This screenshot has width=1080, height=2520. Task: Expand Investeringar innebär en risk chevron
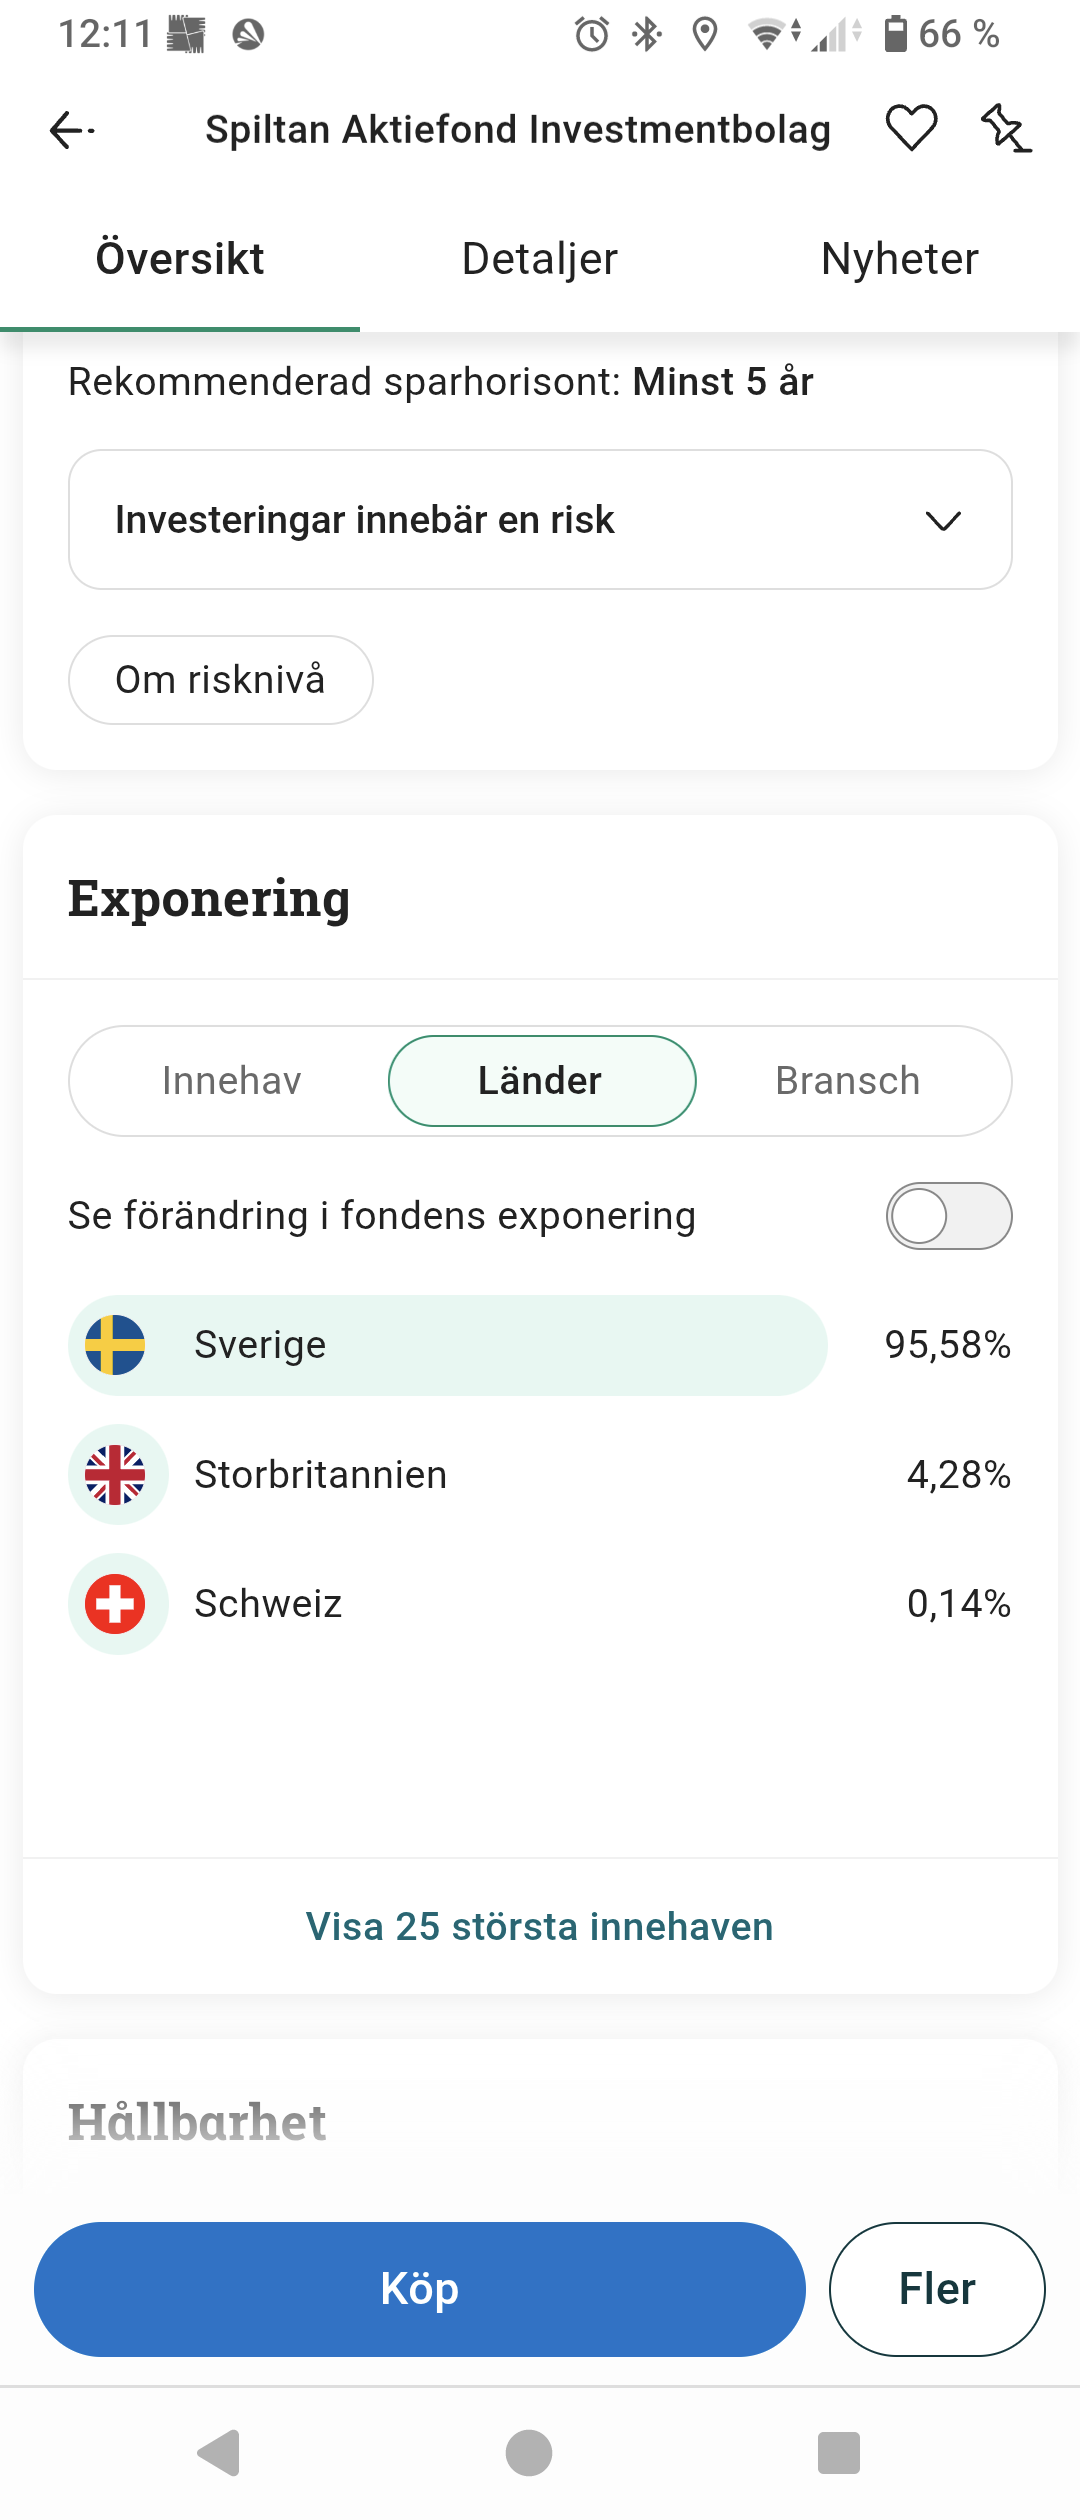coord(943,520)
